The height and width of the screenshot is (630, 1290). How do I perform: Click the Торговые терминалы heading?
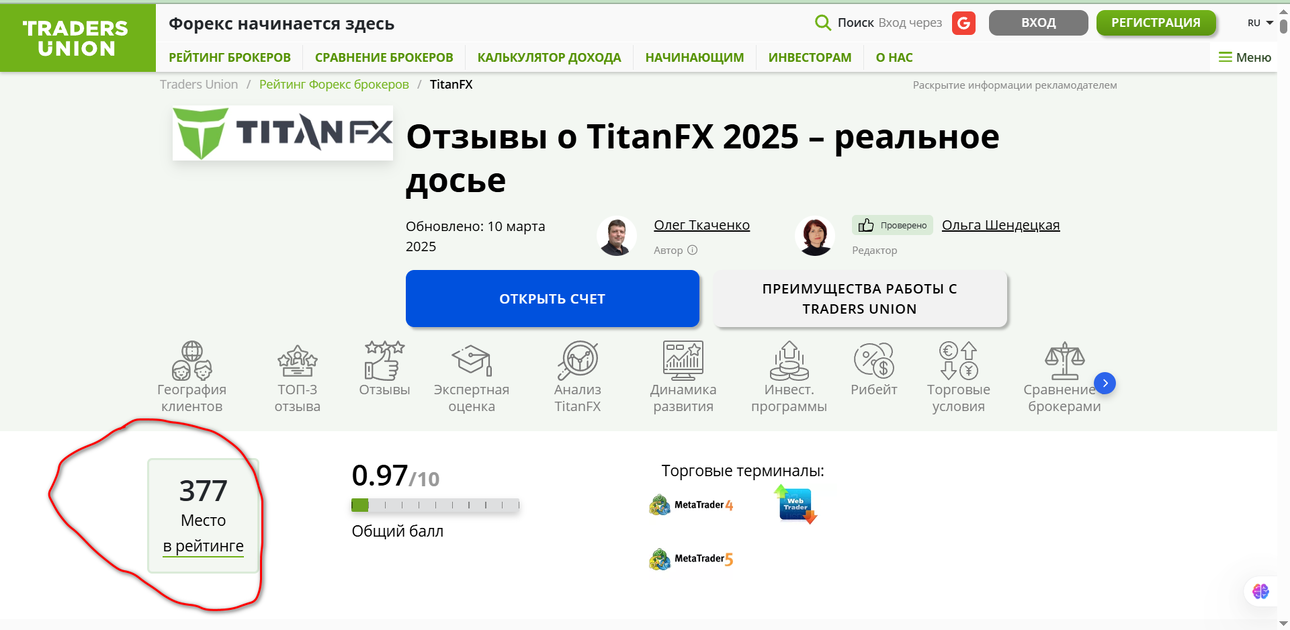743,471
